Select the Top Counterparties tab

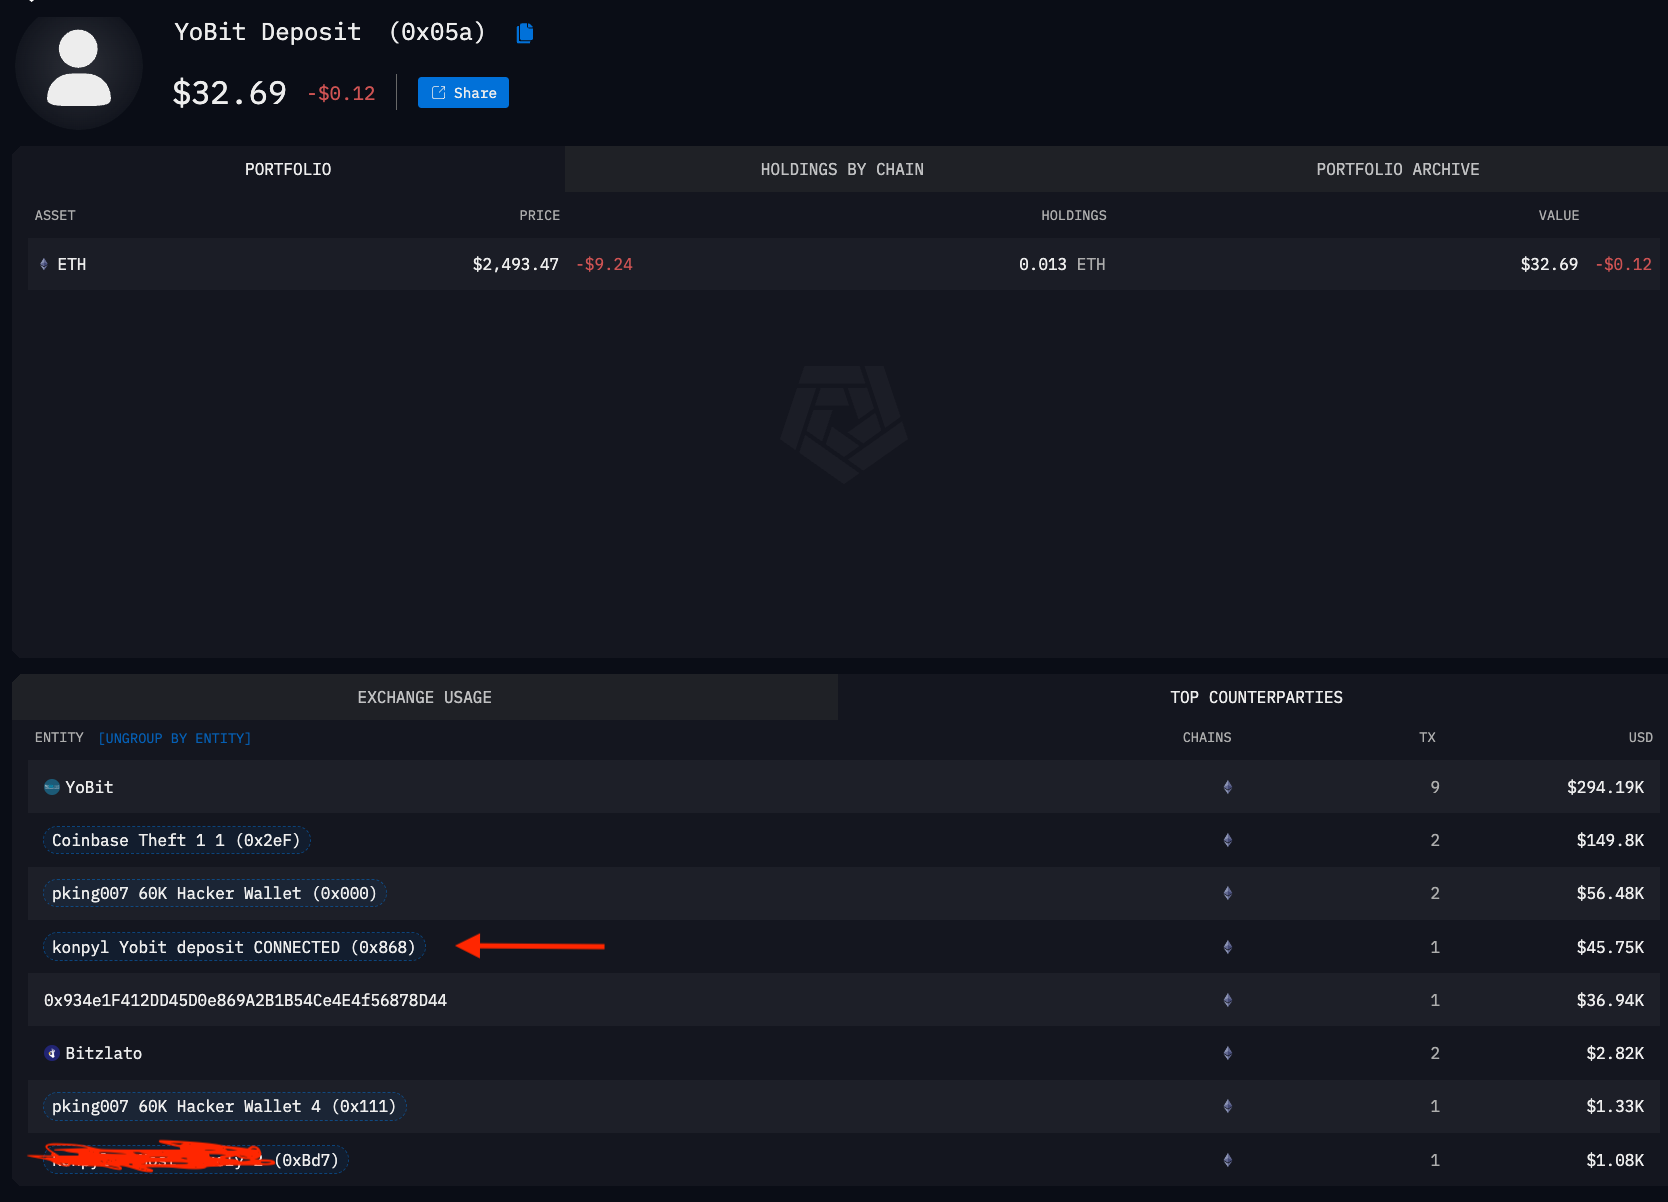(1256, 697)
